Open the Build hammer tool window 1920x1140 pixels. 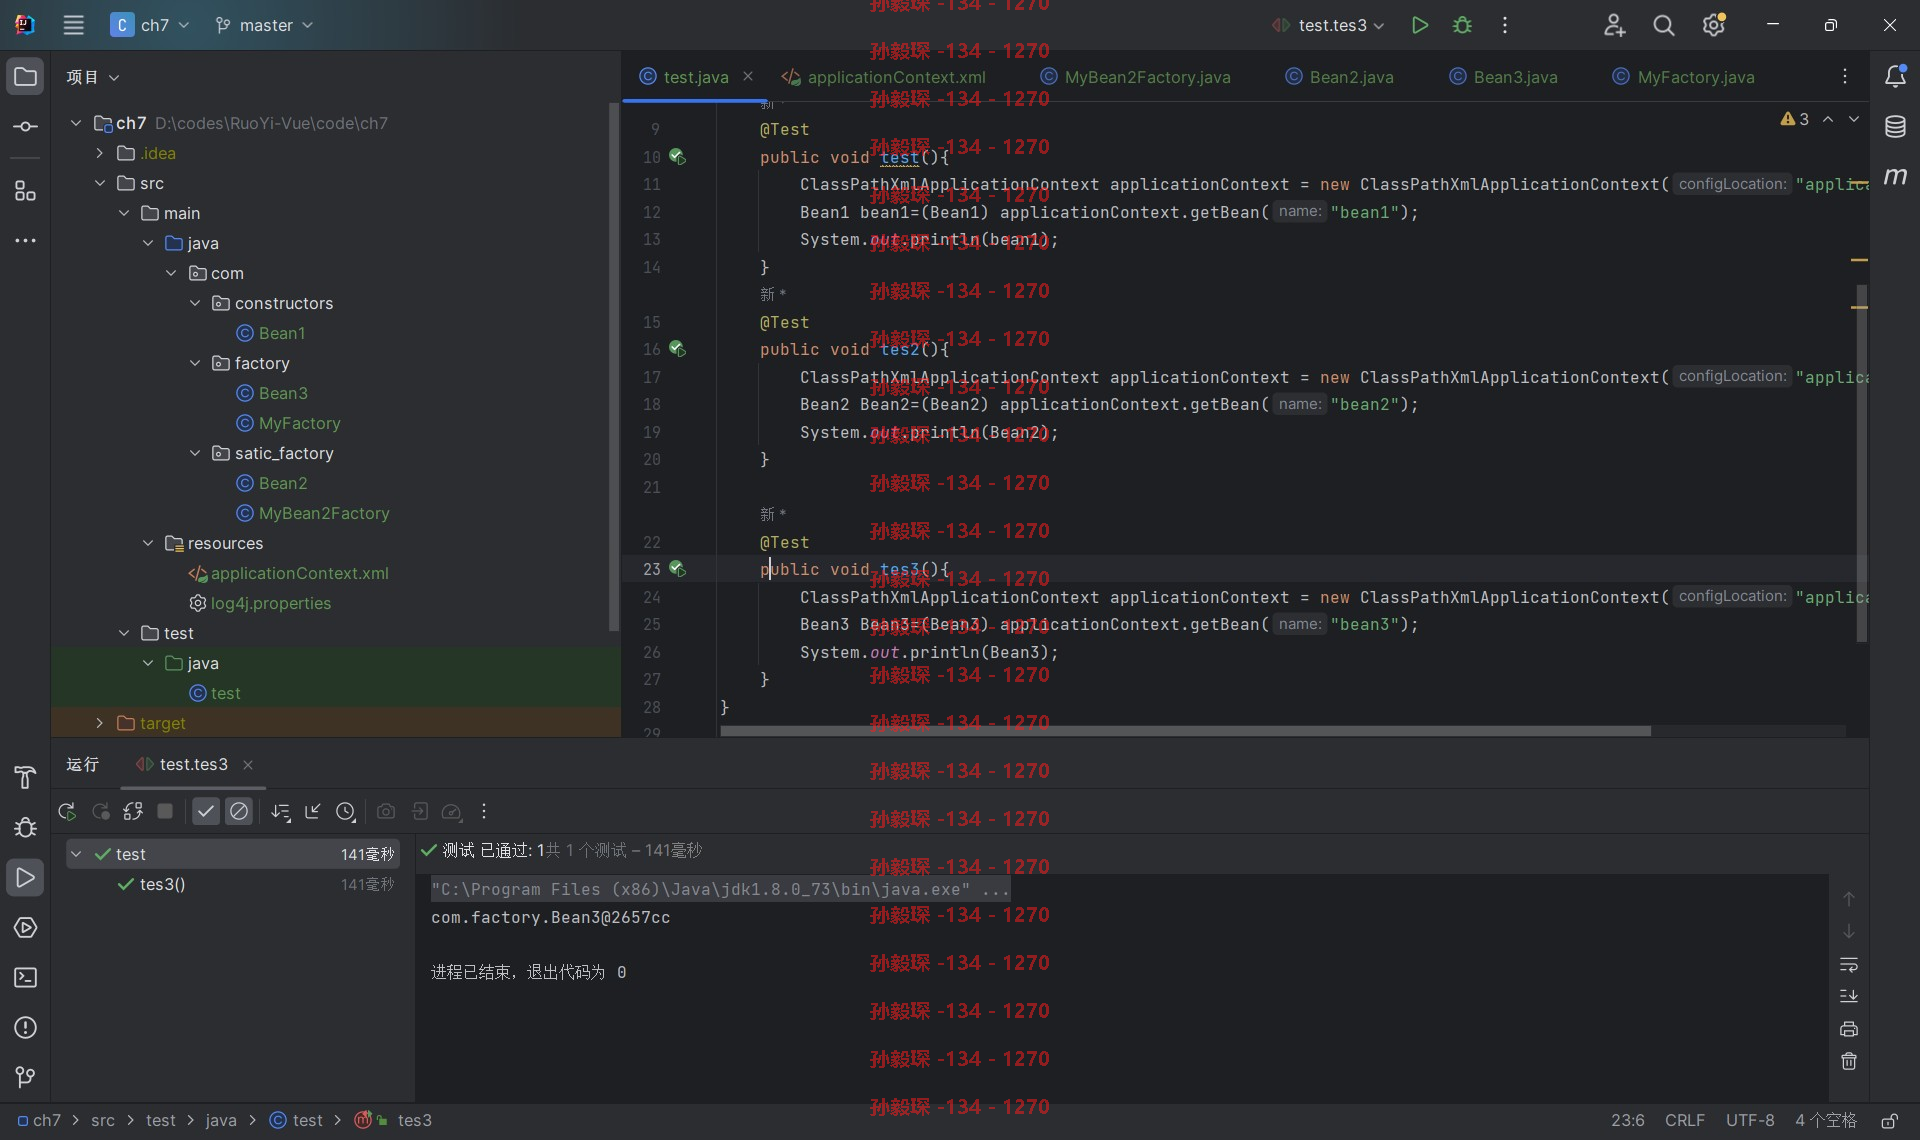click(x=25, y=777)
